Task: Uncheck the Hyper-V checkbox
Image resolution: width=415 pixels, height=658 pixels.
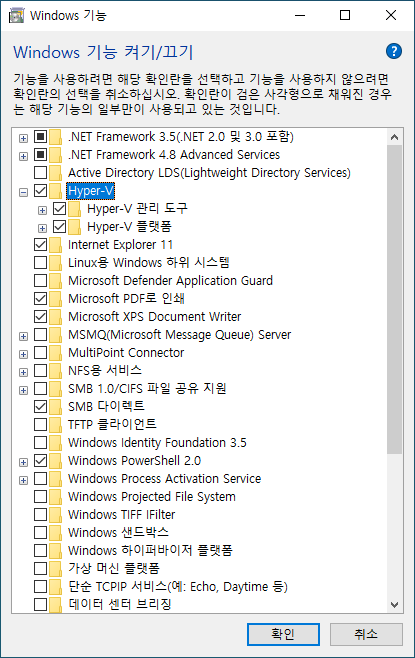Action: click(40, 191)
